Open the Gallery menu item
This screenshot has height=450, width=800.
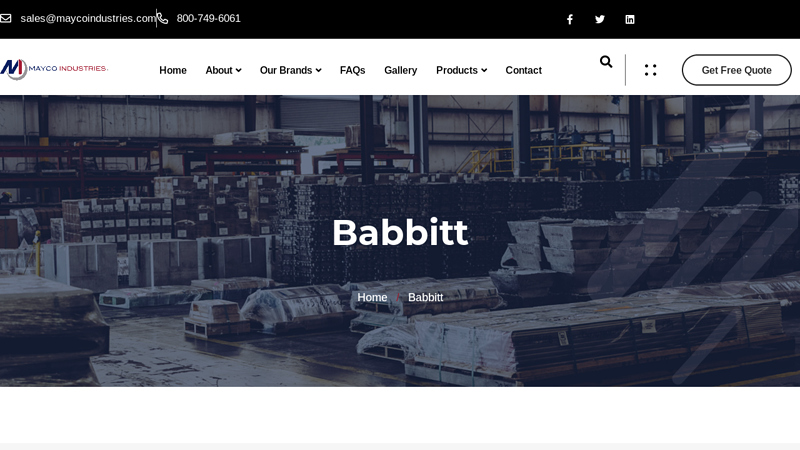coord(401,70)
